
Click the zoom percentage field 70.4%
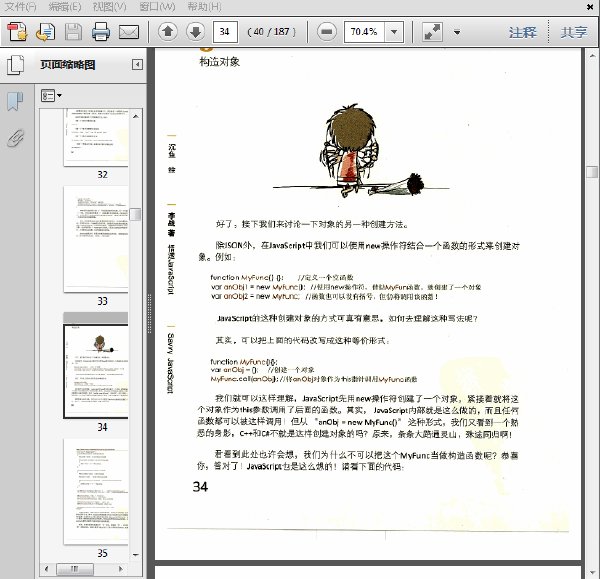364,32
